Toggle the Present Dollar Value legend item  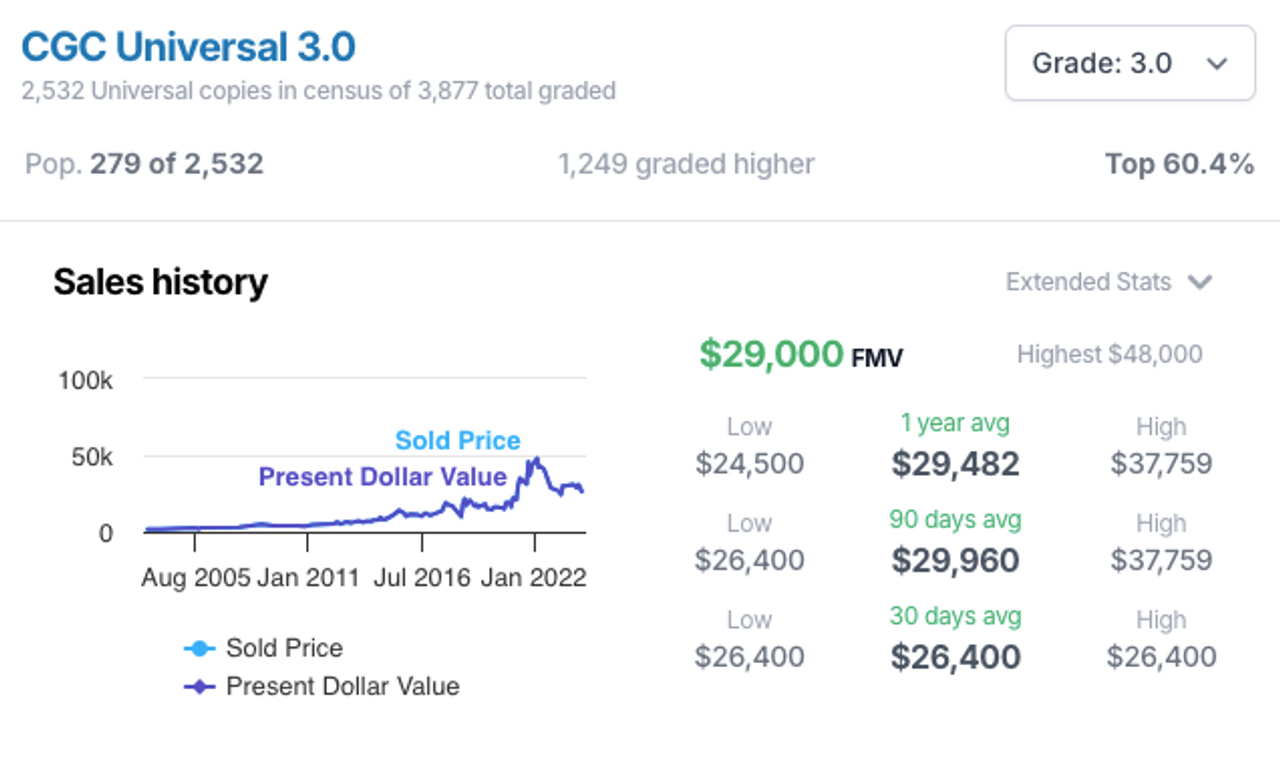click(x=322, y=686)
